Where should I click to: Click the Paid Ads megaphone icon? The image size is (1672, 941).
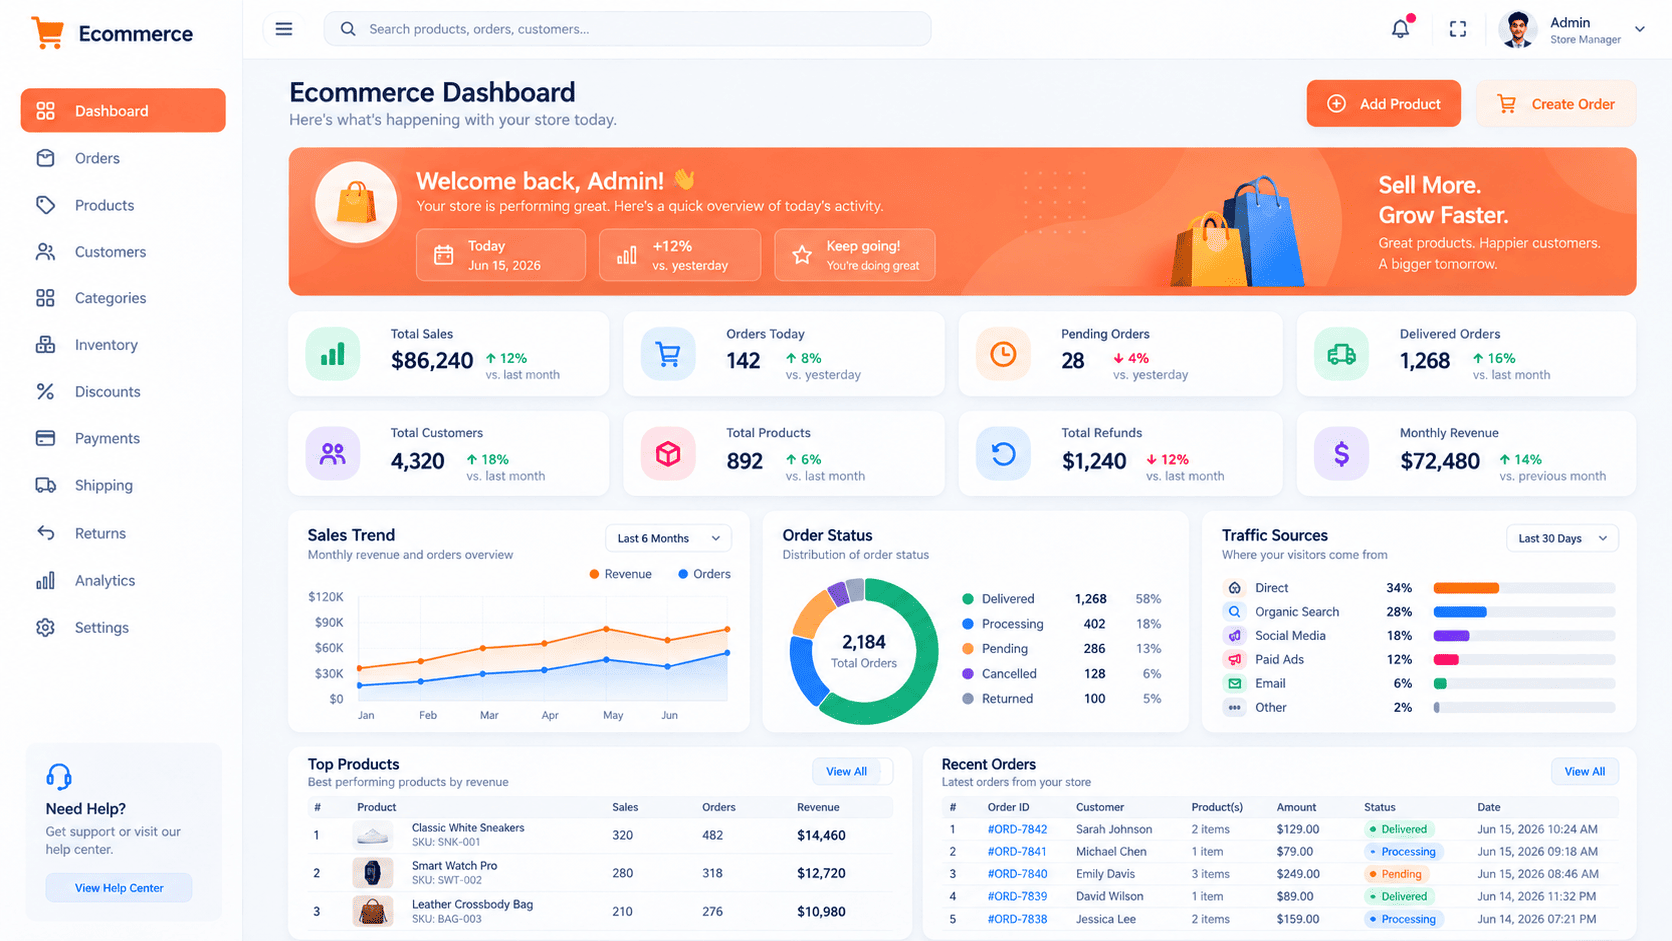tap(1235, 659)
